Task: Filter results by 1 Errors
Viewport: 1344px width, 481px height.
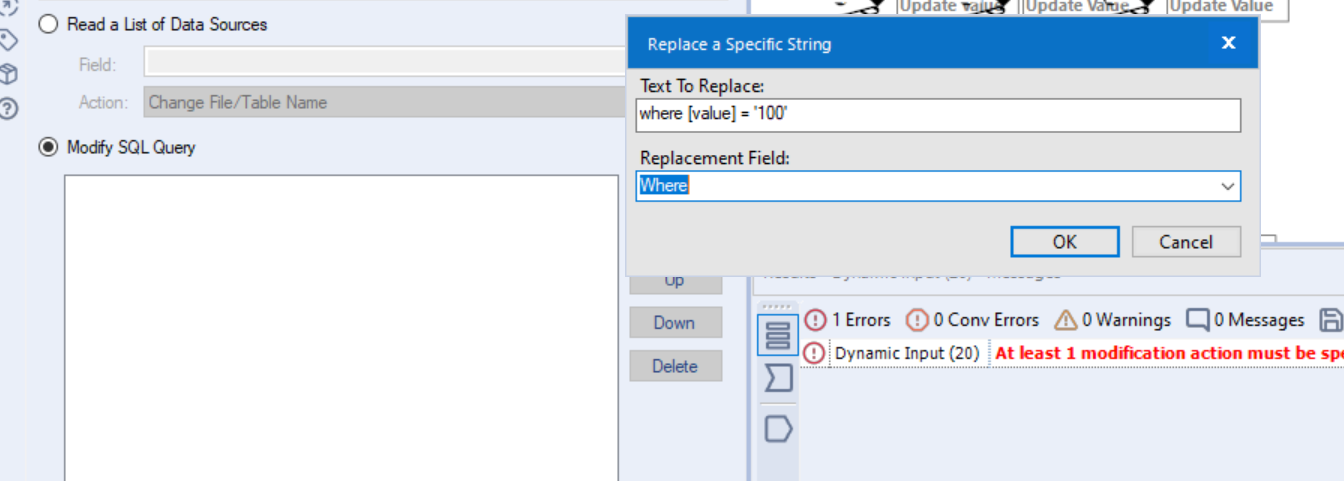Action: pos(848,320)
